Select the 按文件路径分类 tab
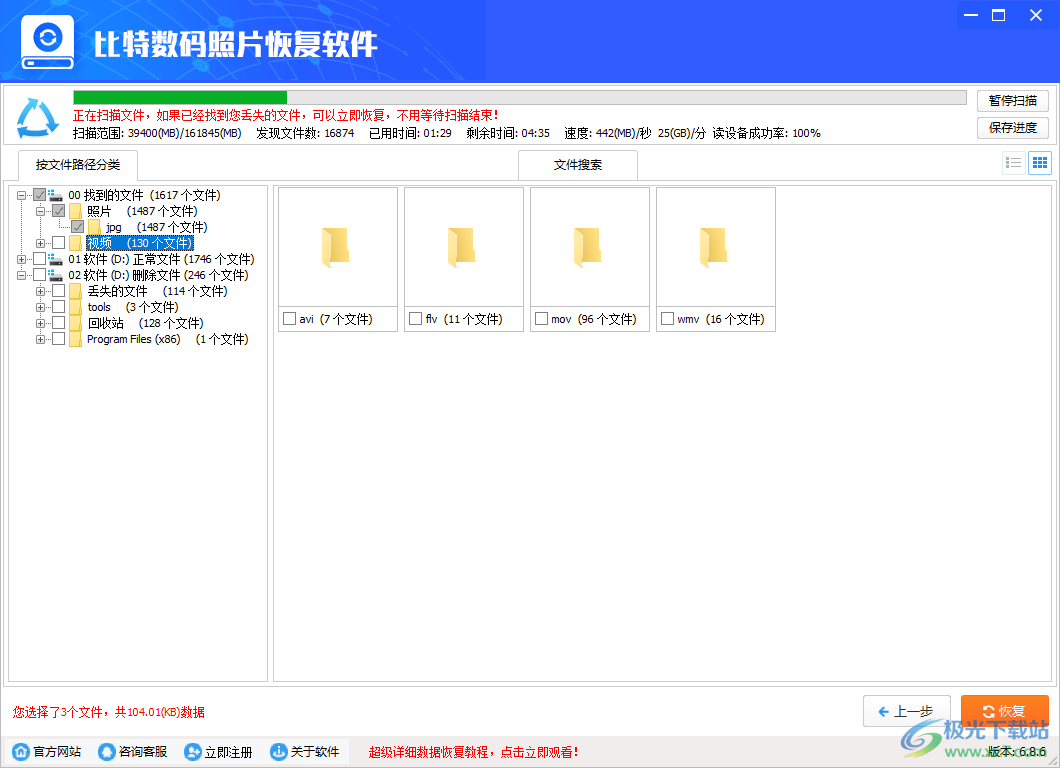The height and width of the screenshot is (768, 1060). click(x=77, y=165)
